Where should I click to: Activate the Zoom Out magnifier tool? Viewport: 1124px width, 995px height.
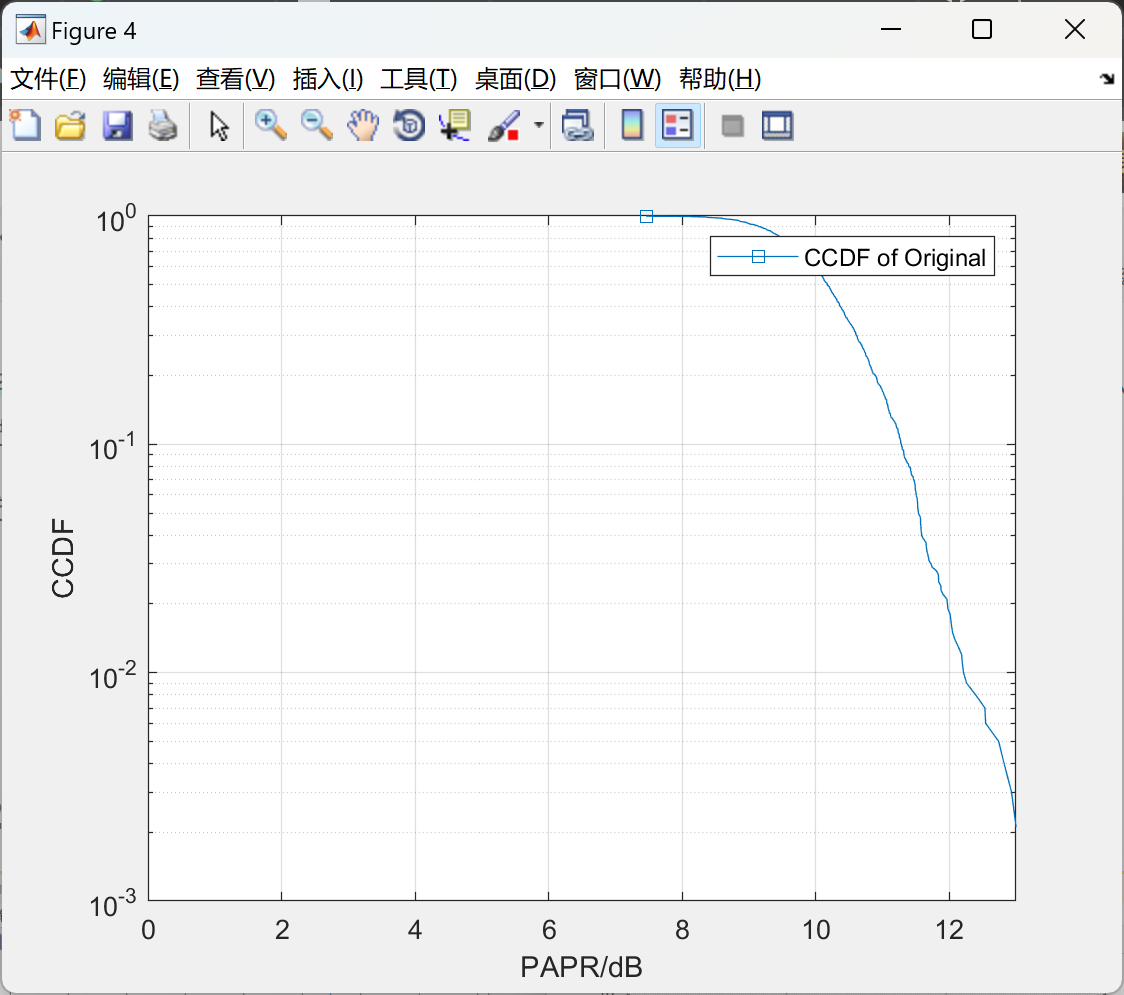[x=317, y=125]
